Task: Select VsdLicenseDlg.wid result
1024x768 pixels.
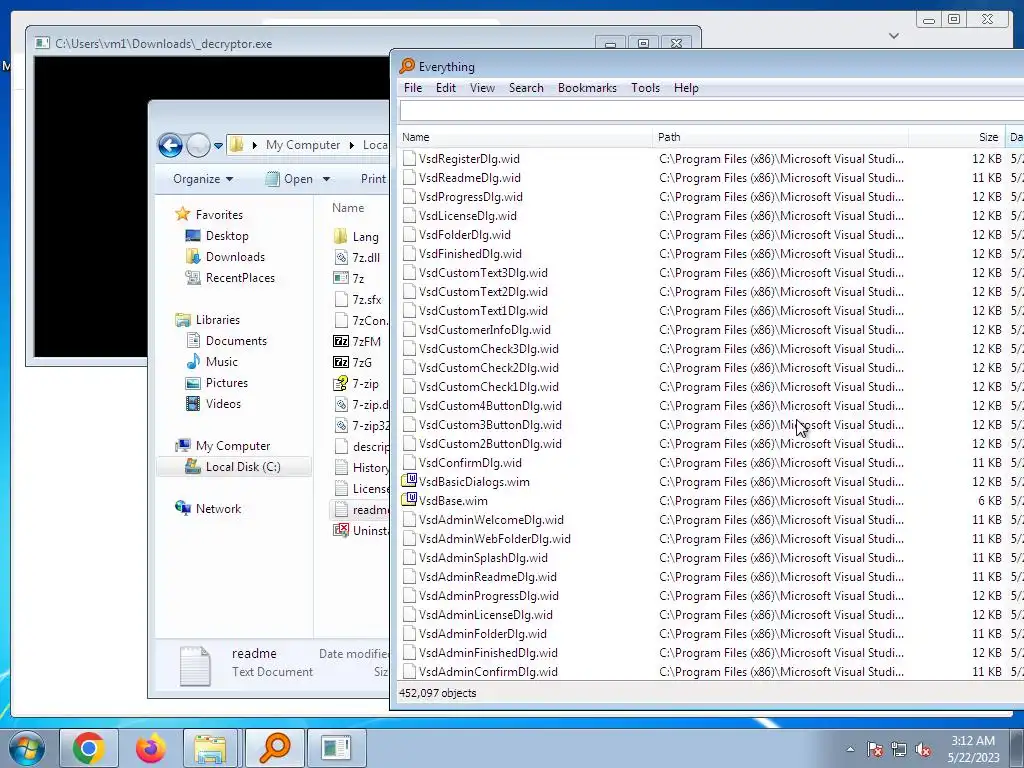Action: point(468,216)
